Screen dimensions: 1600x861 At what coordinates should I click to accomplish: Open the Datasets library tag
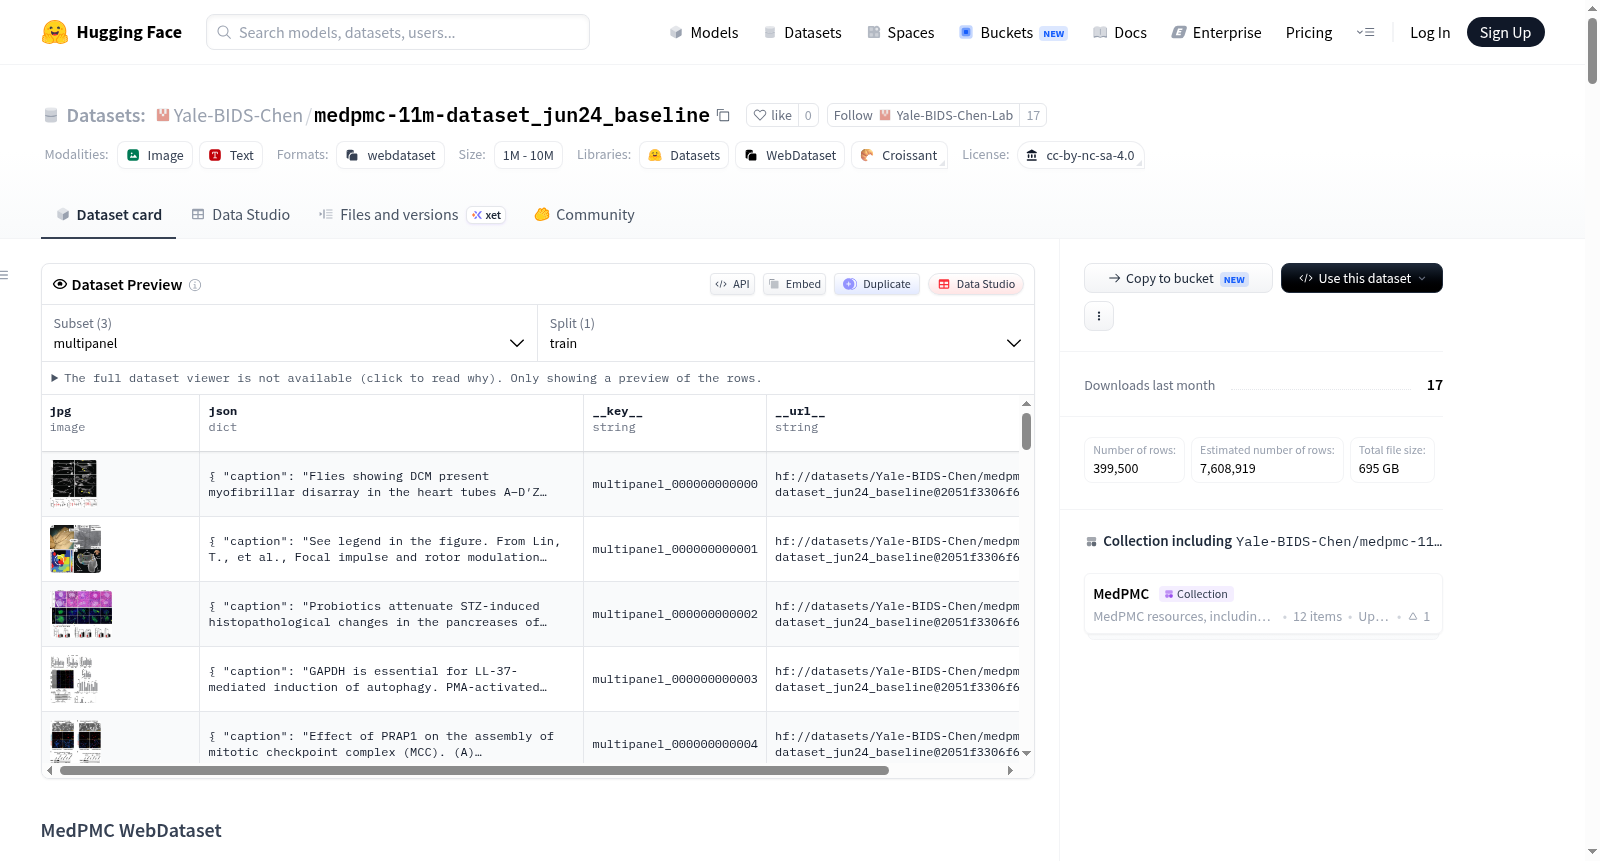click(x=684, y=155)
